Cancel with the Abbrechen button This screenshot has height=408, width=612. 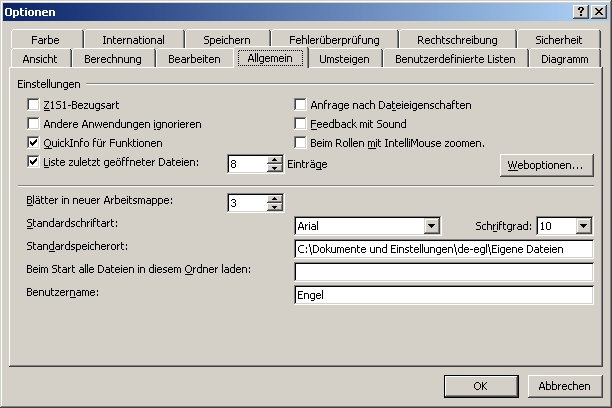(564, 386)
